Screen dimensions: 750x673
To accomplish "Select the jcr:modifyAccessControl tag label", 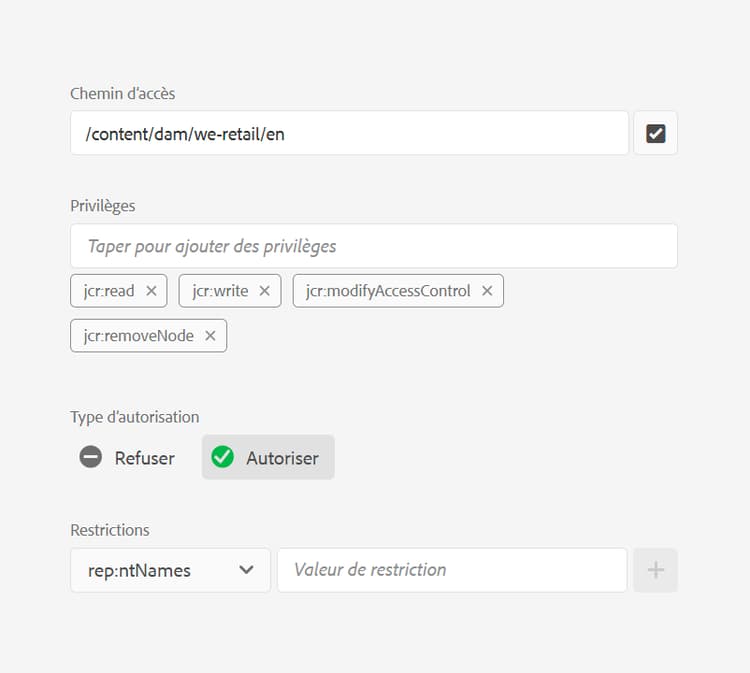I will pyautogui.click(x=388, y=291).
